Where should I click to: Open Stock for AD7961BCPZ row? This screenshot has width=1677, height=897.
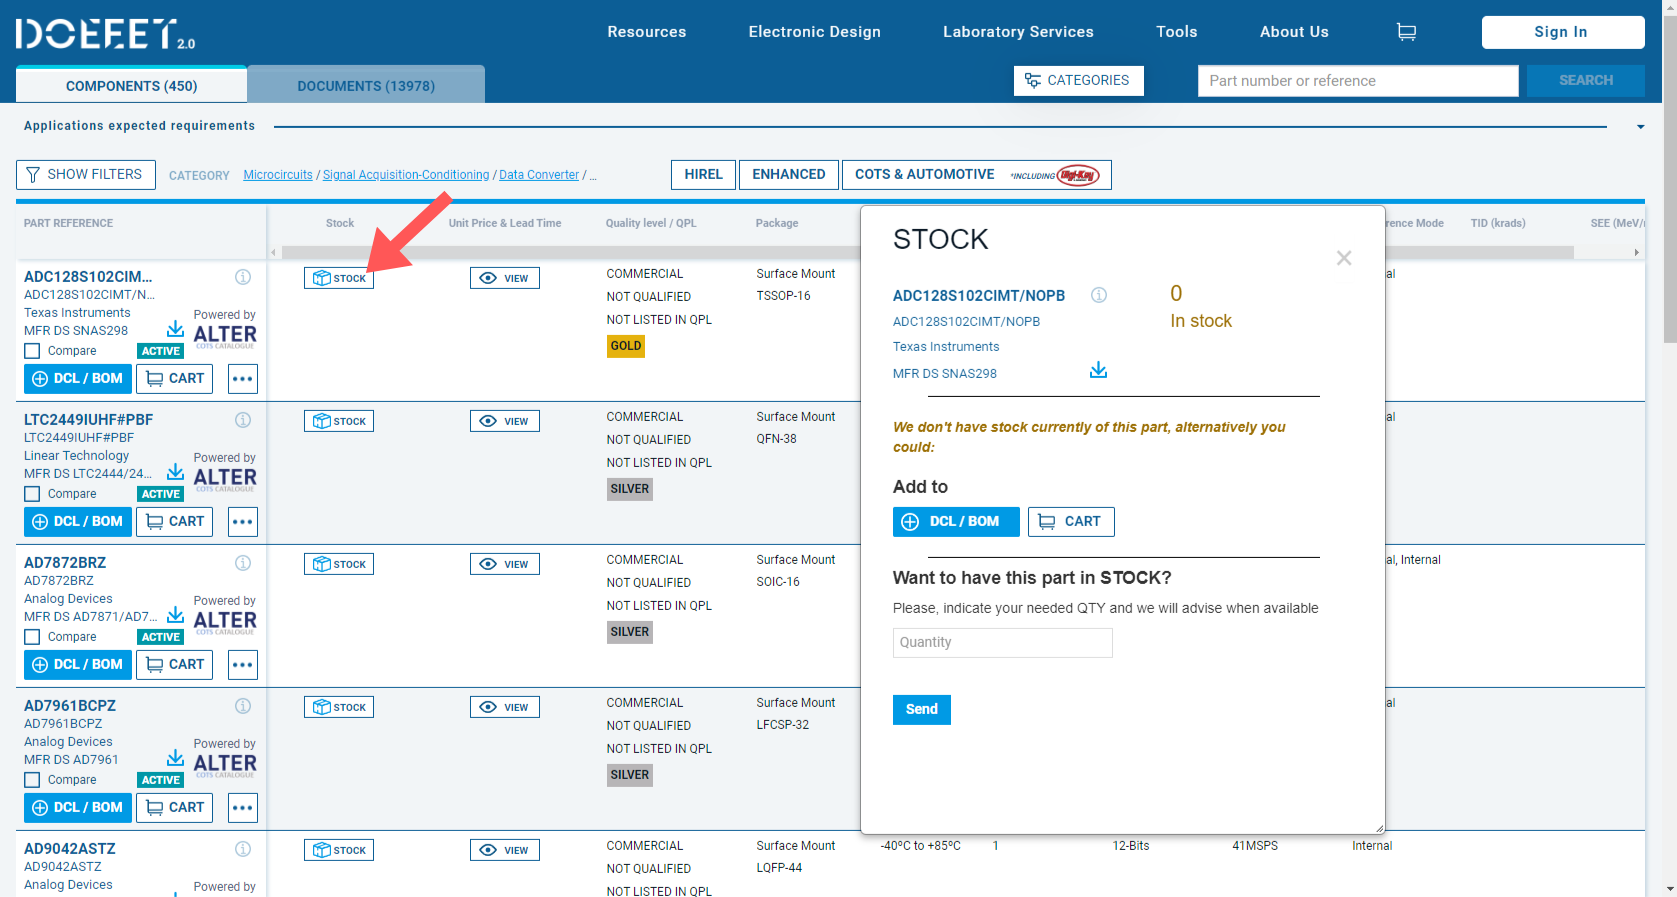339,707
